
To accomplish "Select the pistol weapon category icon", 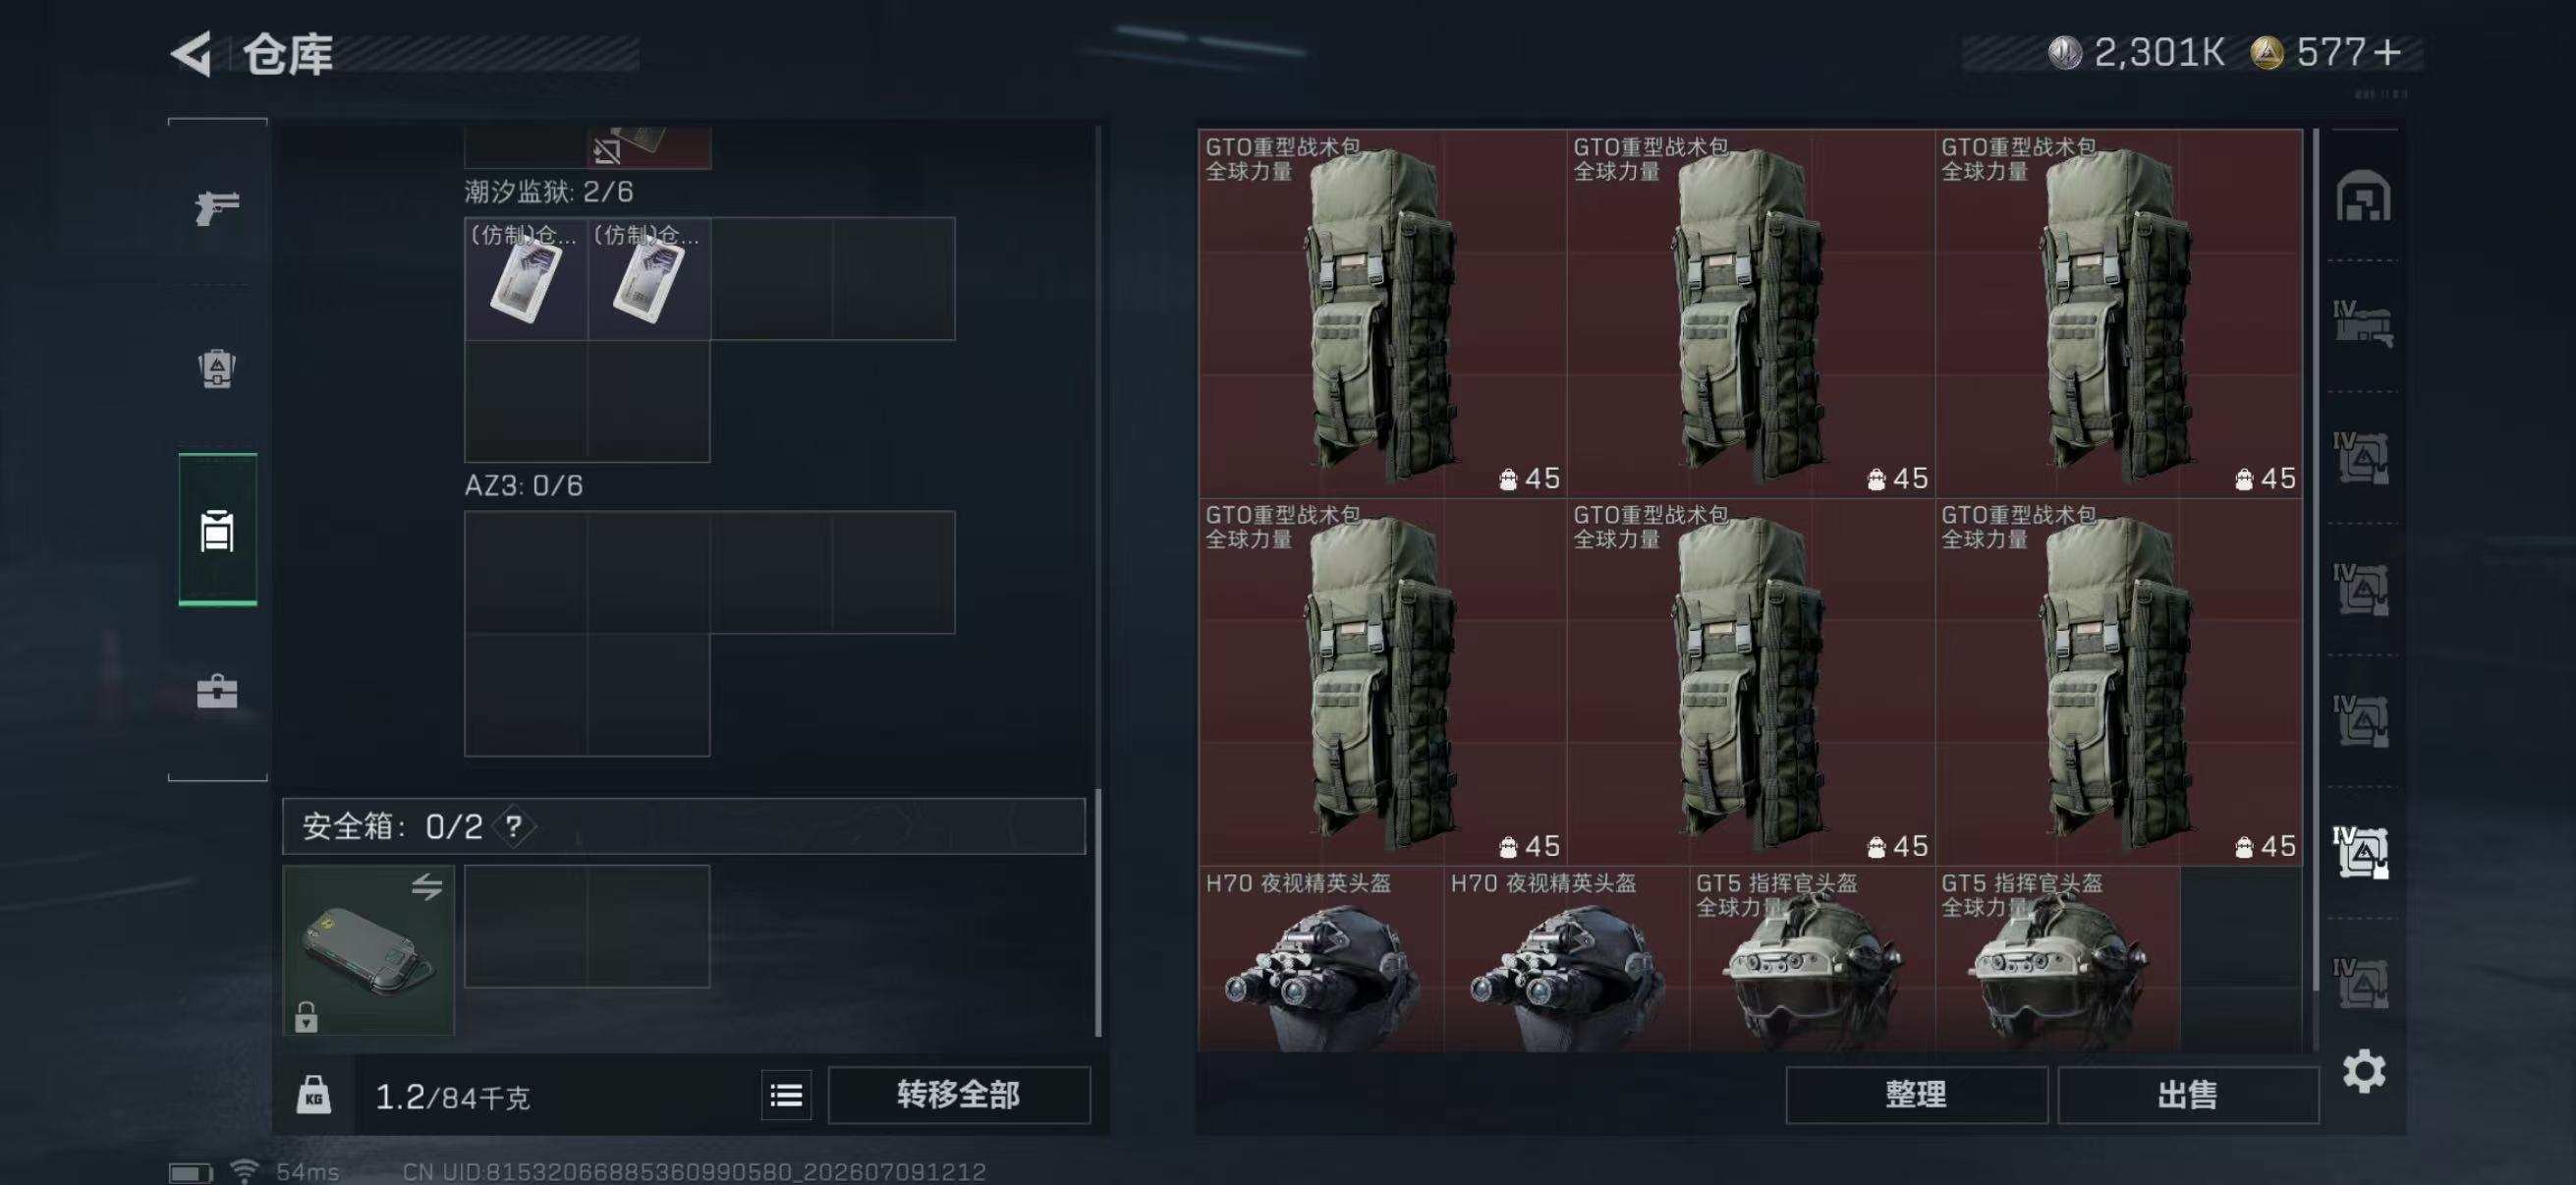I will (x=217, y=208).
